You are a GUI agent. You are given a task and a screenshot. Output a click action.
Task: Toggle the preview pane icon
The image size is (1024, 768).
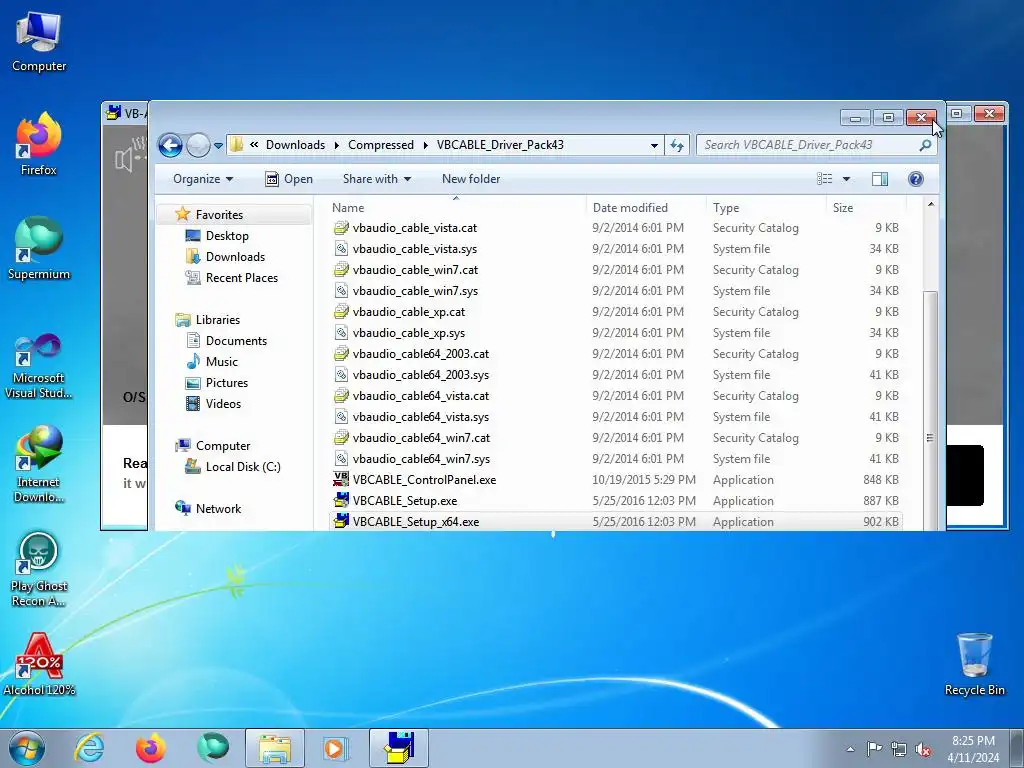(x=880, y=179)
